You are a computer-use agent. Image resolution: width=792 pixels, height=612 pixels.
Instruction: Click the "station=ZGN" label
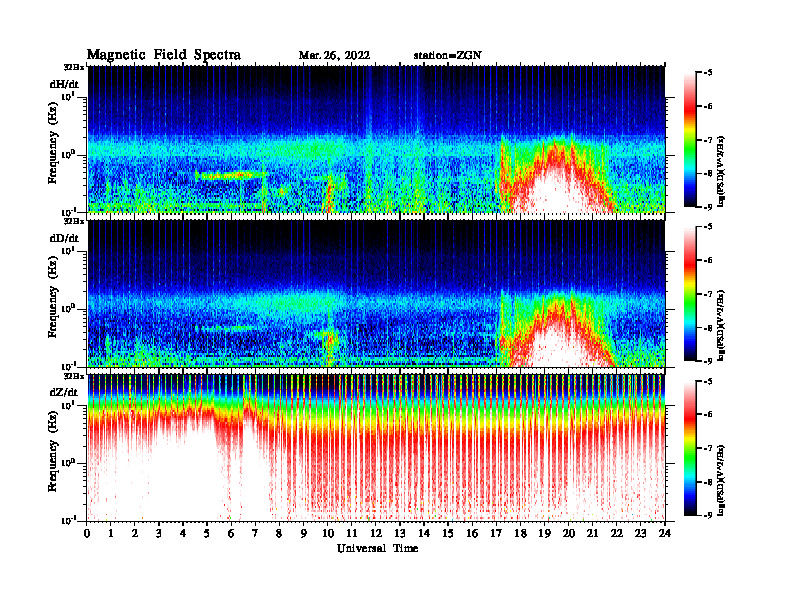(448, 55)
